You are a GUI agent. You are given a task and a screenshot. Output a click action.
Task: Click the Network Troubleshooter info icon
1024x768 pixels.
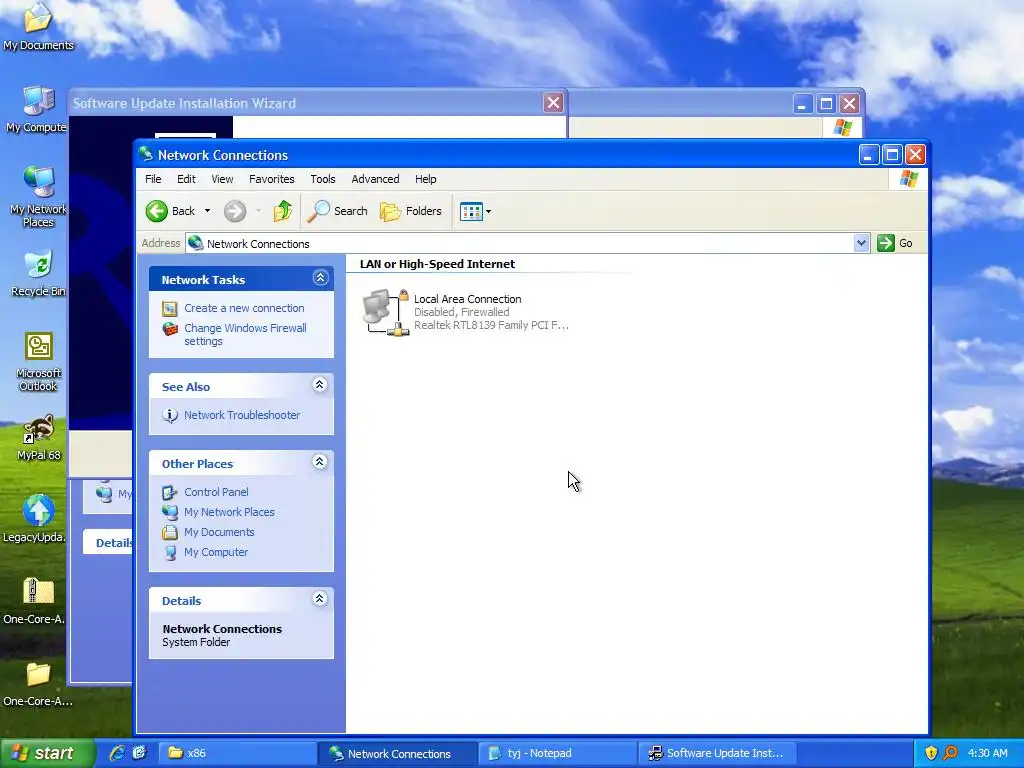pos(170,415)
